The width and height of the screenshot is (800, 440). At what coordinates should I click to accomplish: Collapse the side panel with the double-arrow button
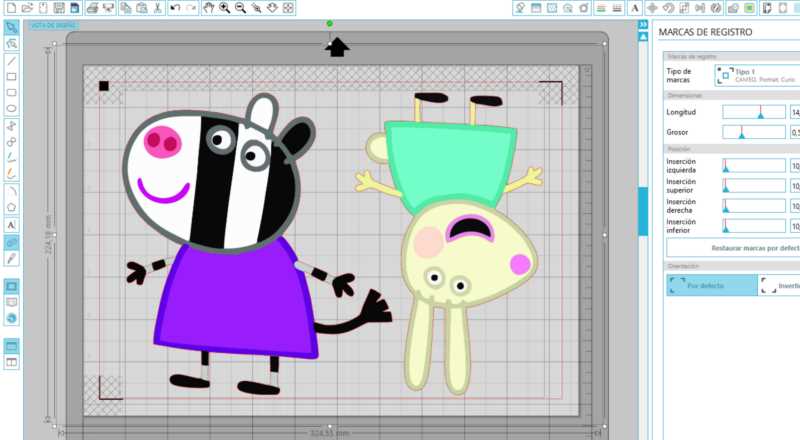click(x=643, y=25)
